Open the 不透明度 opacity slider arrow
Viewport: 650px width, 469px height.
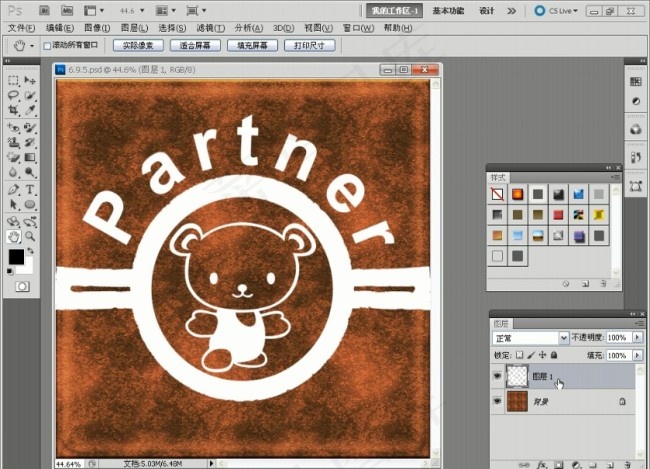pyautogui.click(x=636, y=339)
